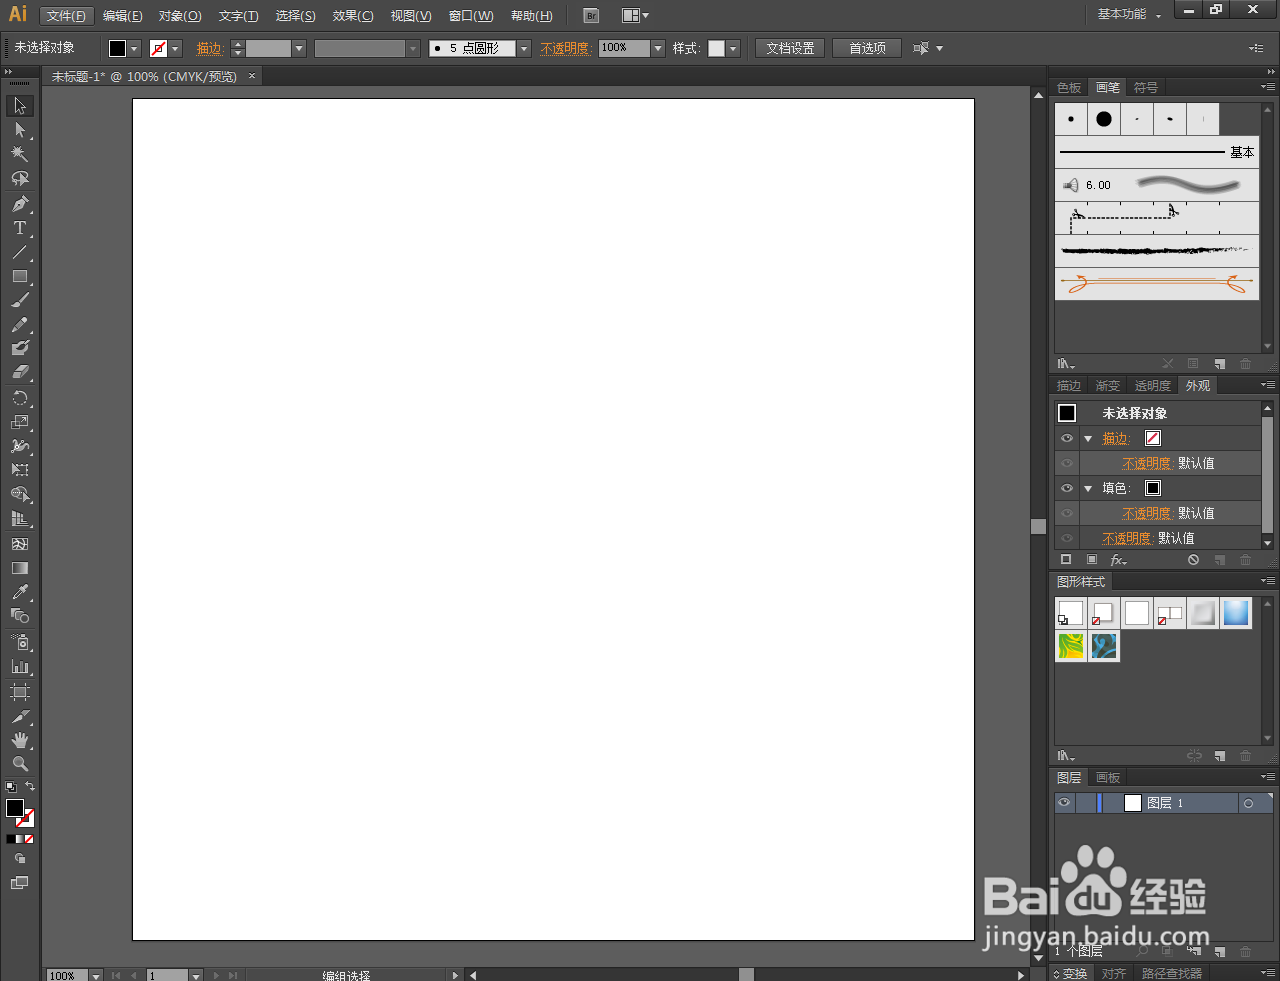Viewport: 1280px width, 981px height.
Task: Select the Lasso tool
Action: 20,179
